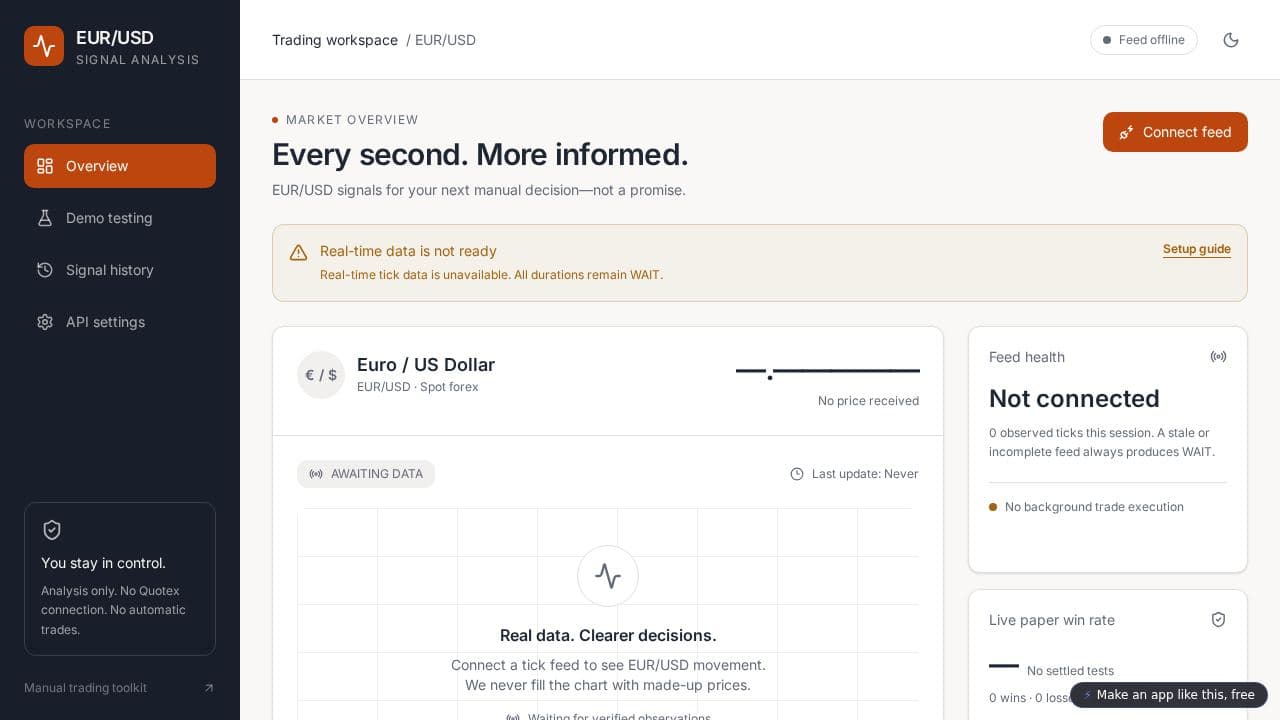Click the Live paper win rate shield icon

click(1218, 620)
